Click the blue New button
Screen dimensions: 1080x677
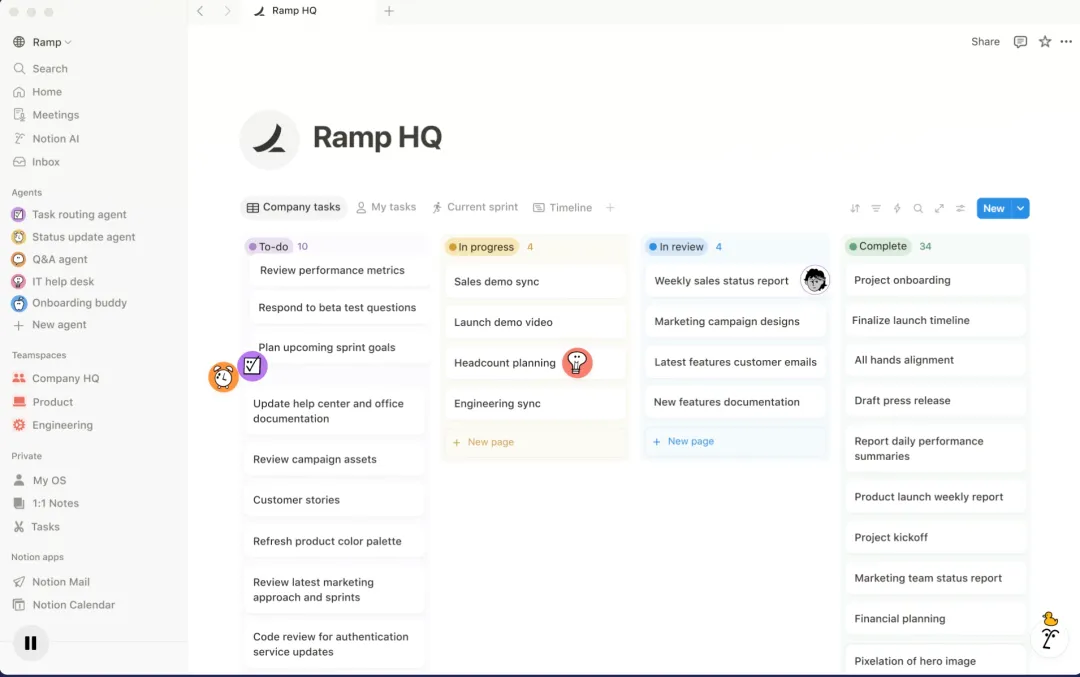[994, 208]
